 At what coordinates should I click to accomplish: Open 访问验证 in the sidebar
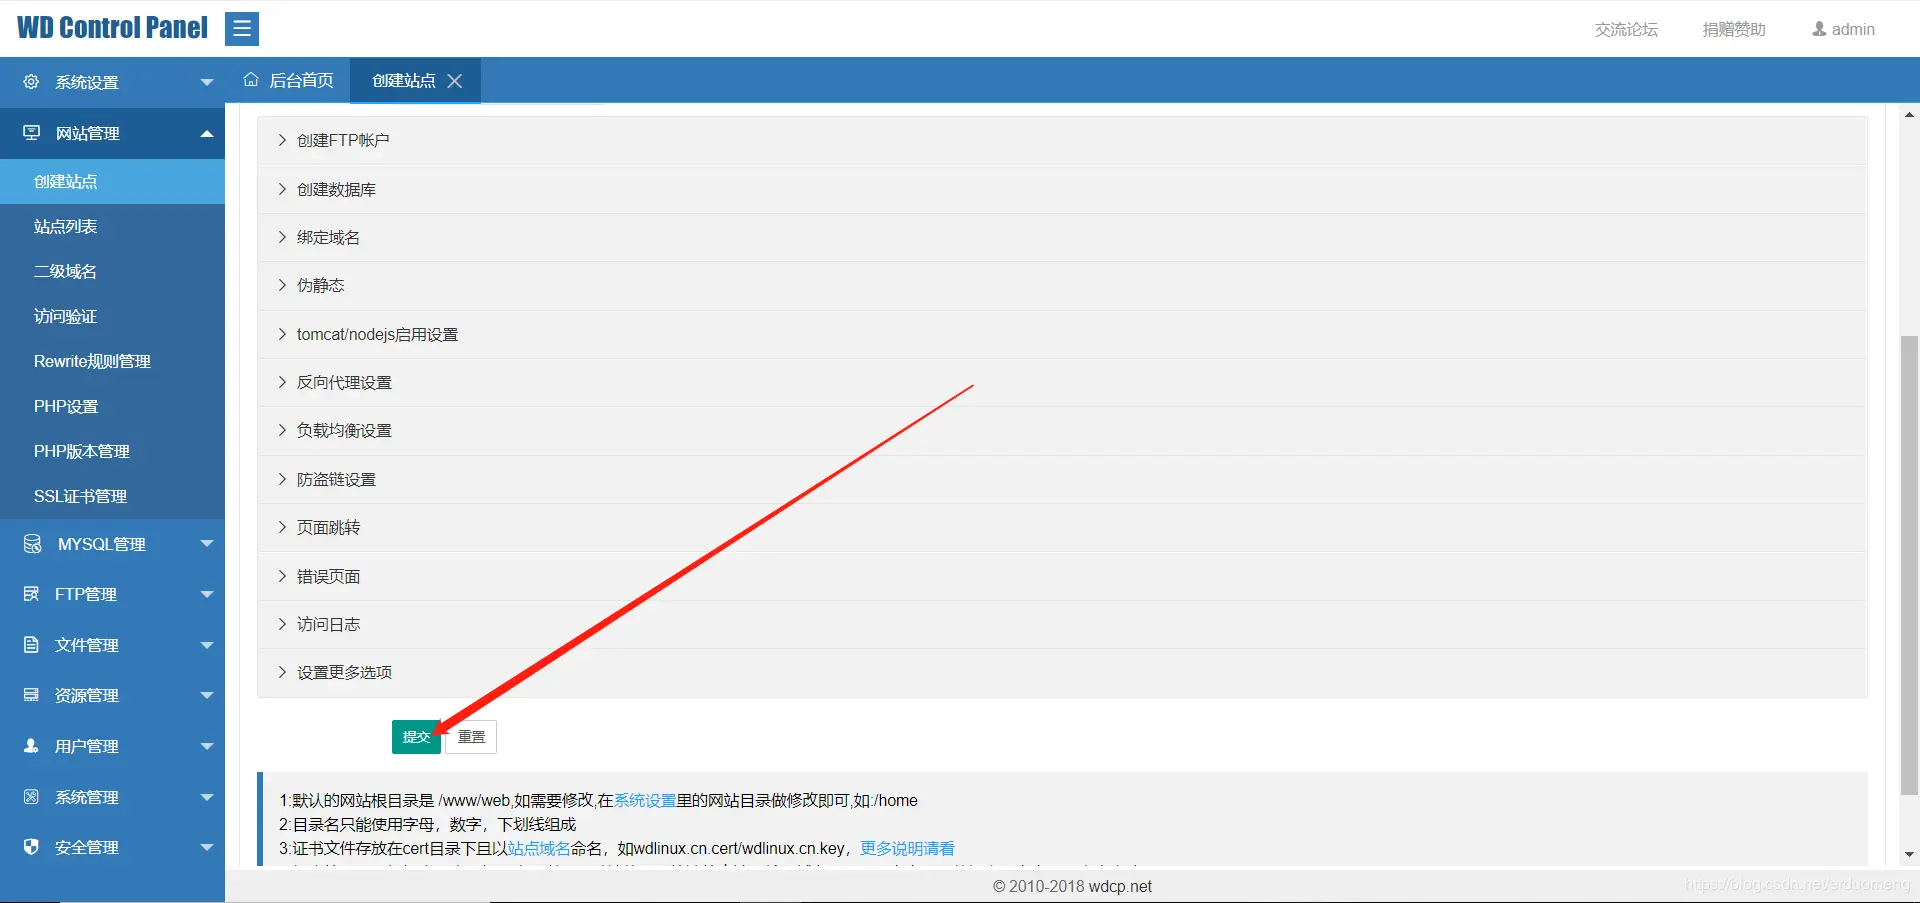tap(112, 316)
